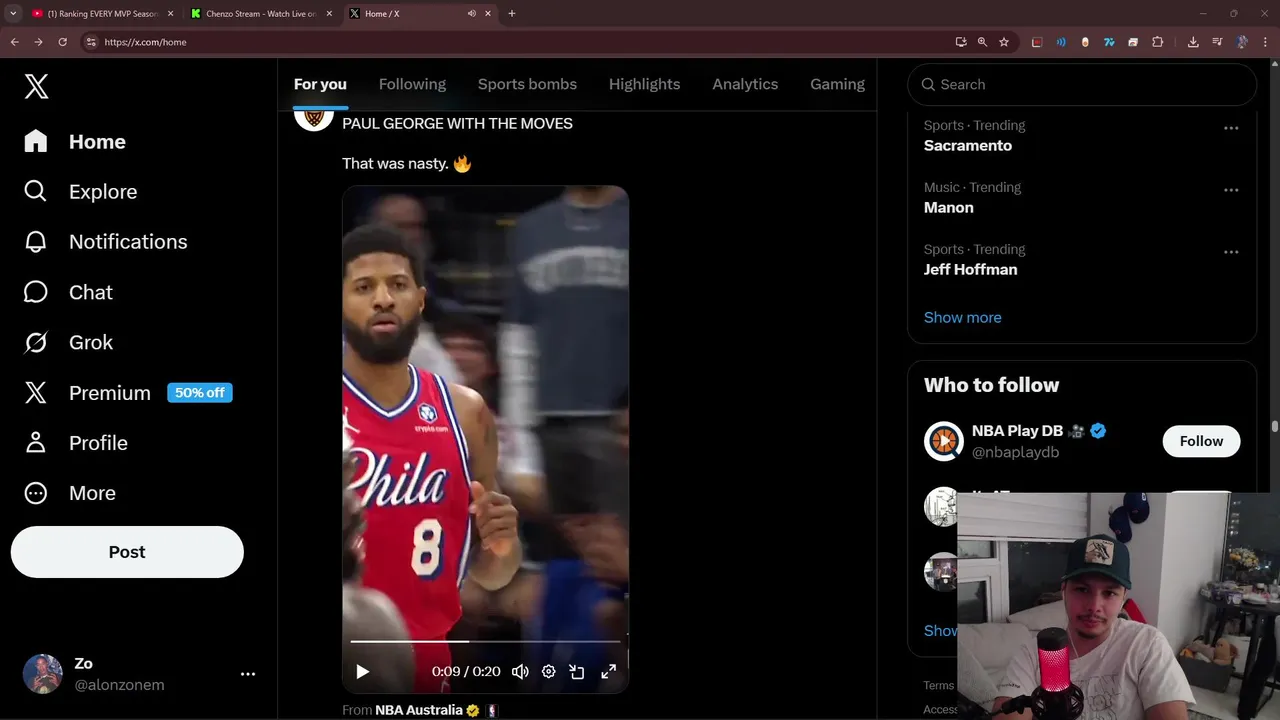Click the Zo profile avatar
1280x720 pixels.
coord(43,674)
